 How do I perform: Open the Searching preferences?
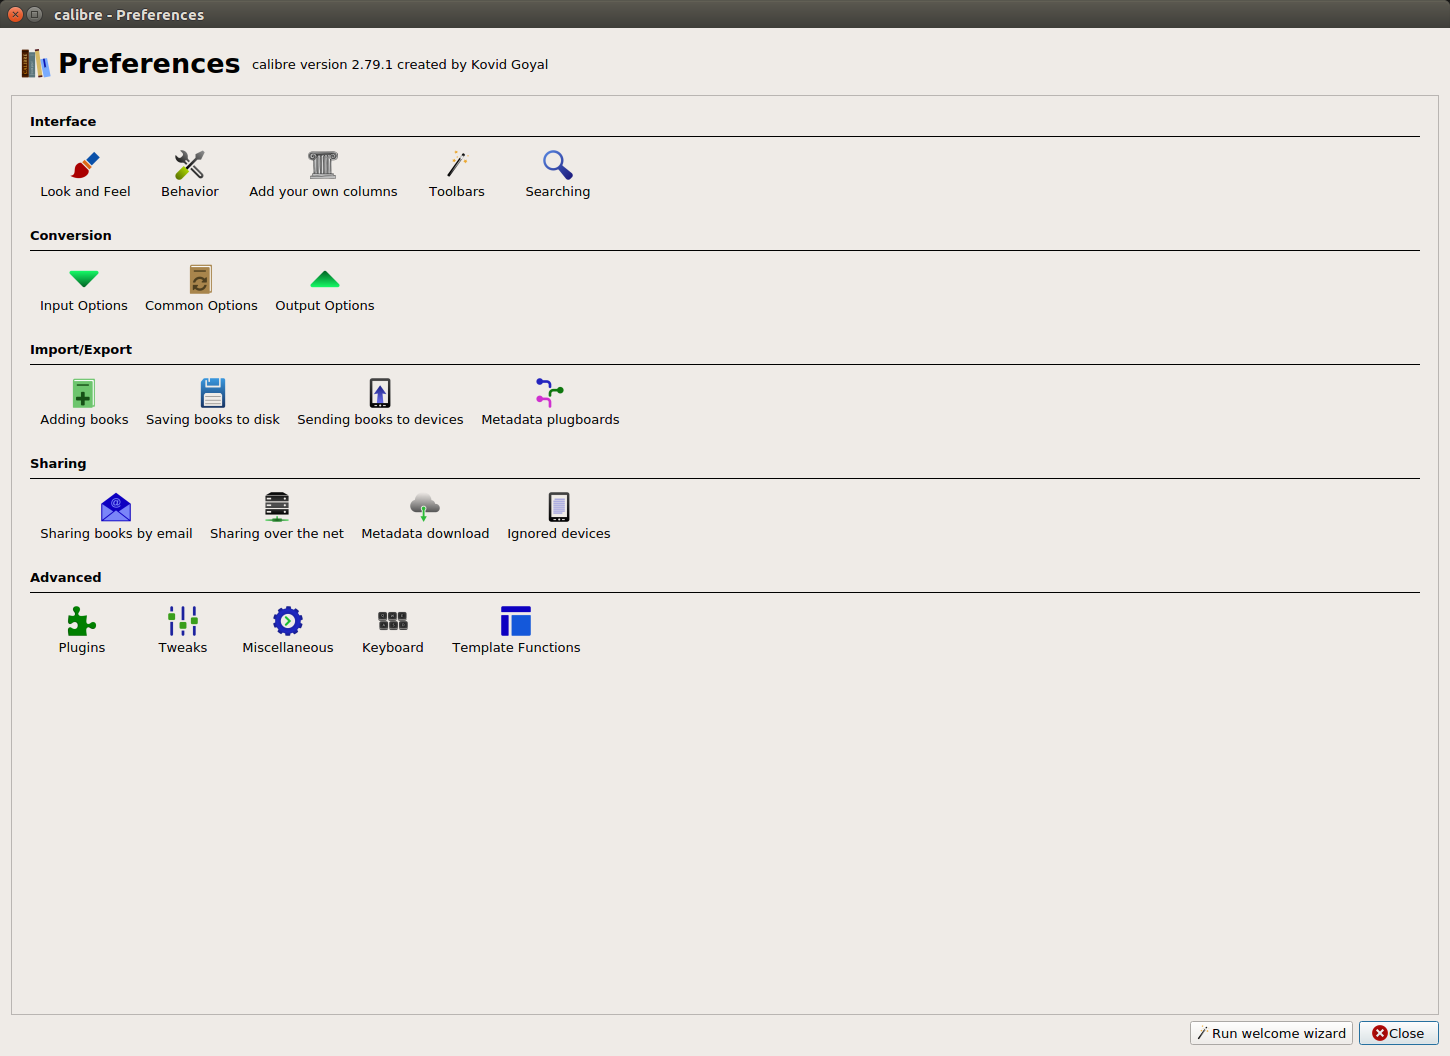(558, 175)
